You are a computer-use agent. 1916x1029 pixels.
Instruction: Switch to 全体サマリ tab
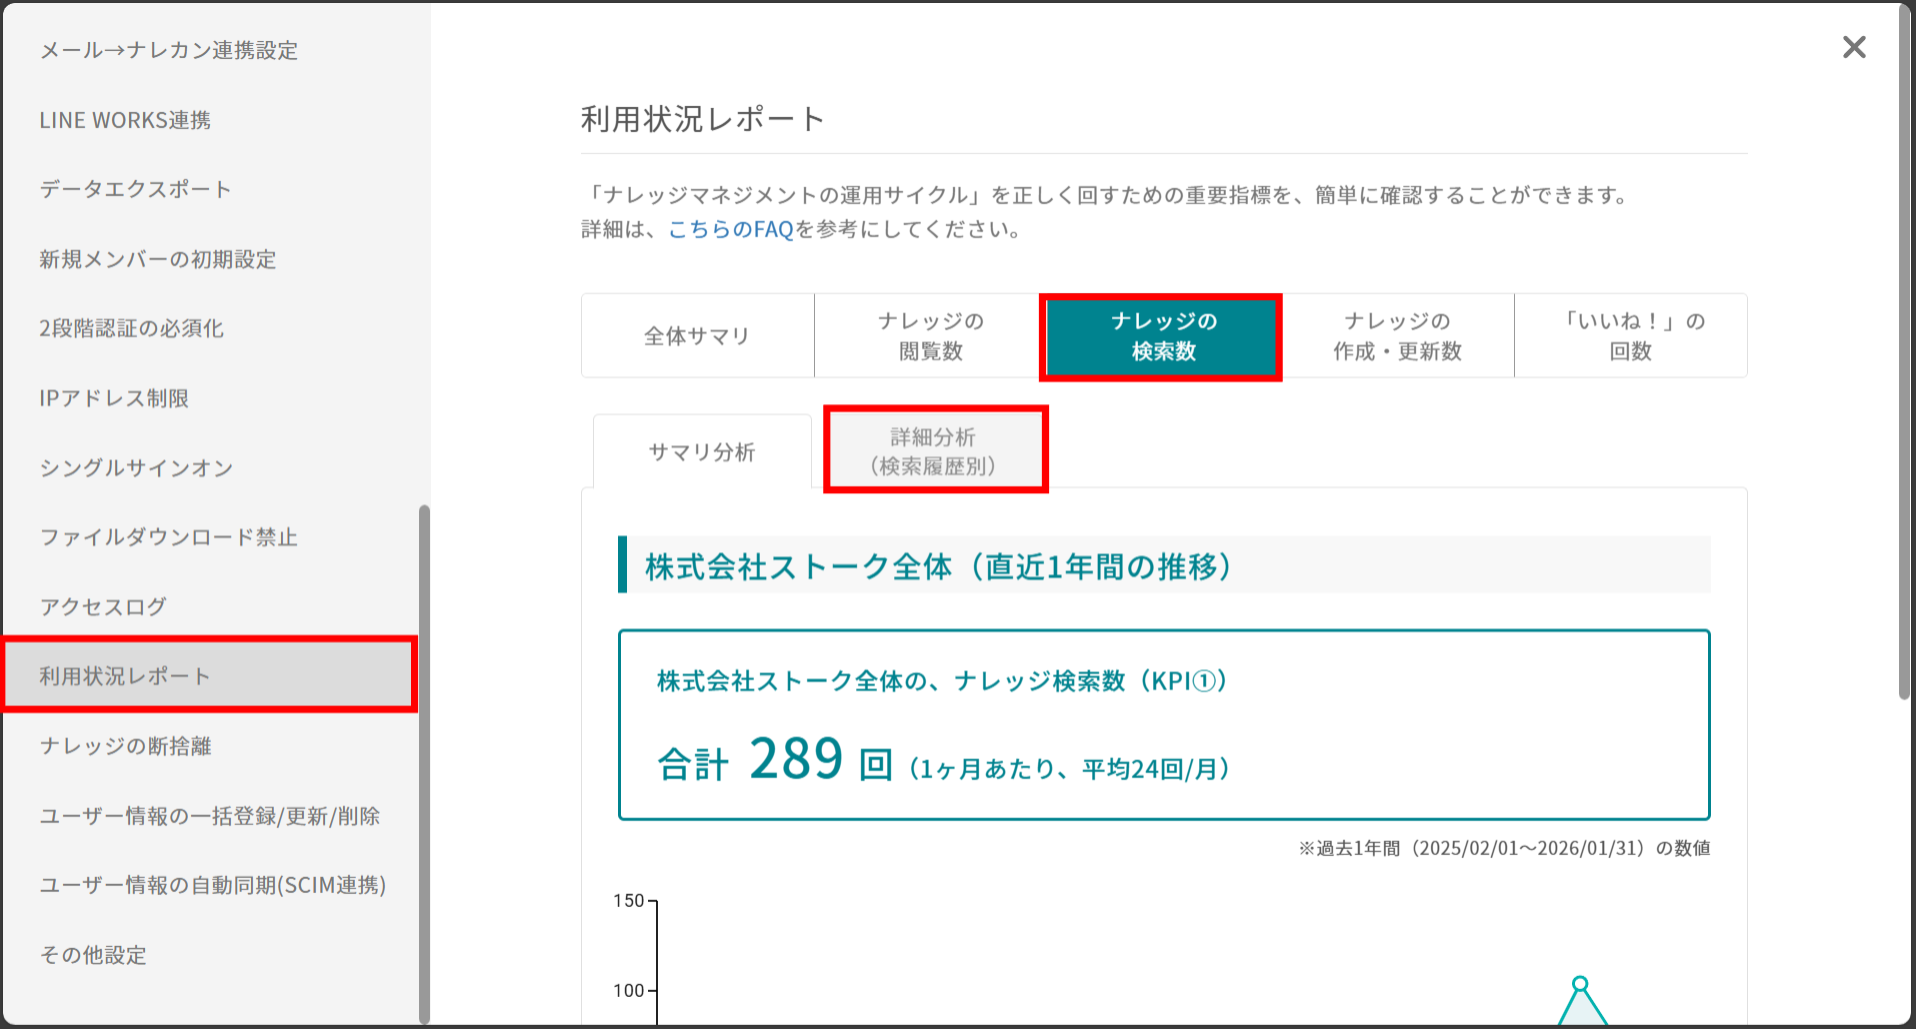[697, 336]
